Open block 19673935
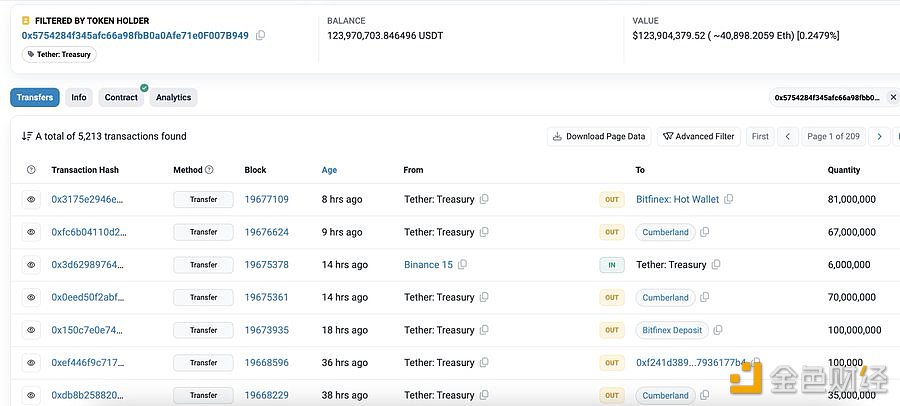This screenshot has height=406, width=900. point(266,330)
